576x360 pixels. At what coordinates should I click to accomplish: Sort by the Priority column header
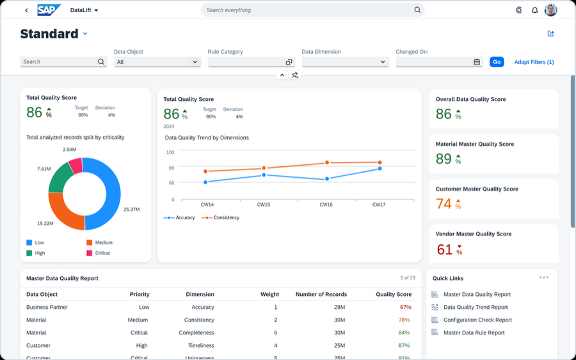tap(140, 294)
